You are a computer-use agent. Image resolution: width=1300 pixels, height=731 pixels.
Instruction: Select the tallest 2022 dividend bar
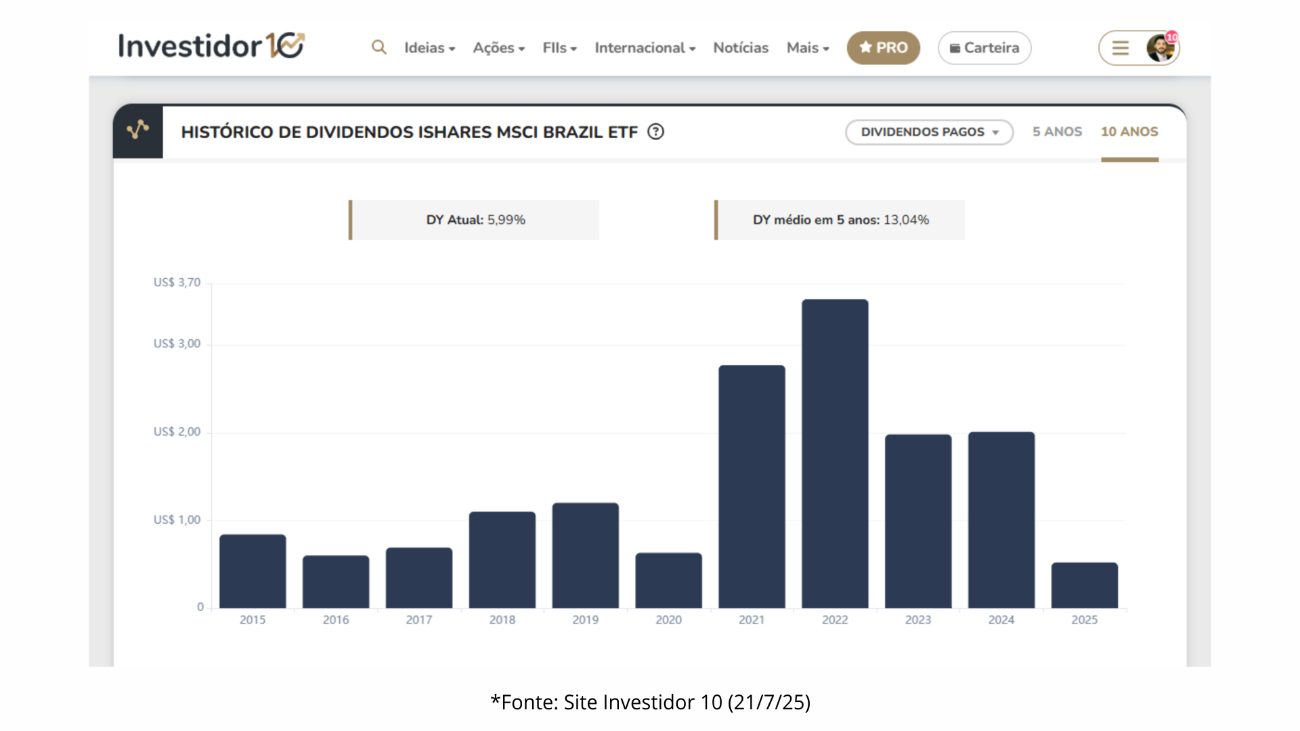[835, 454]
